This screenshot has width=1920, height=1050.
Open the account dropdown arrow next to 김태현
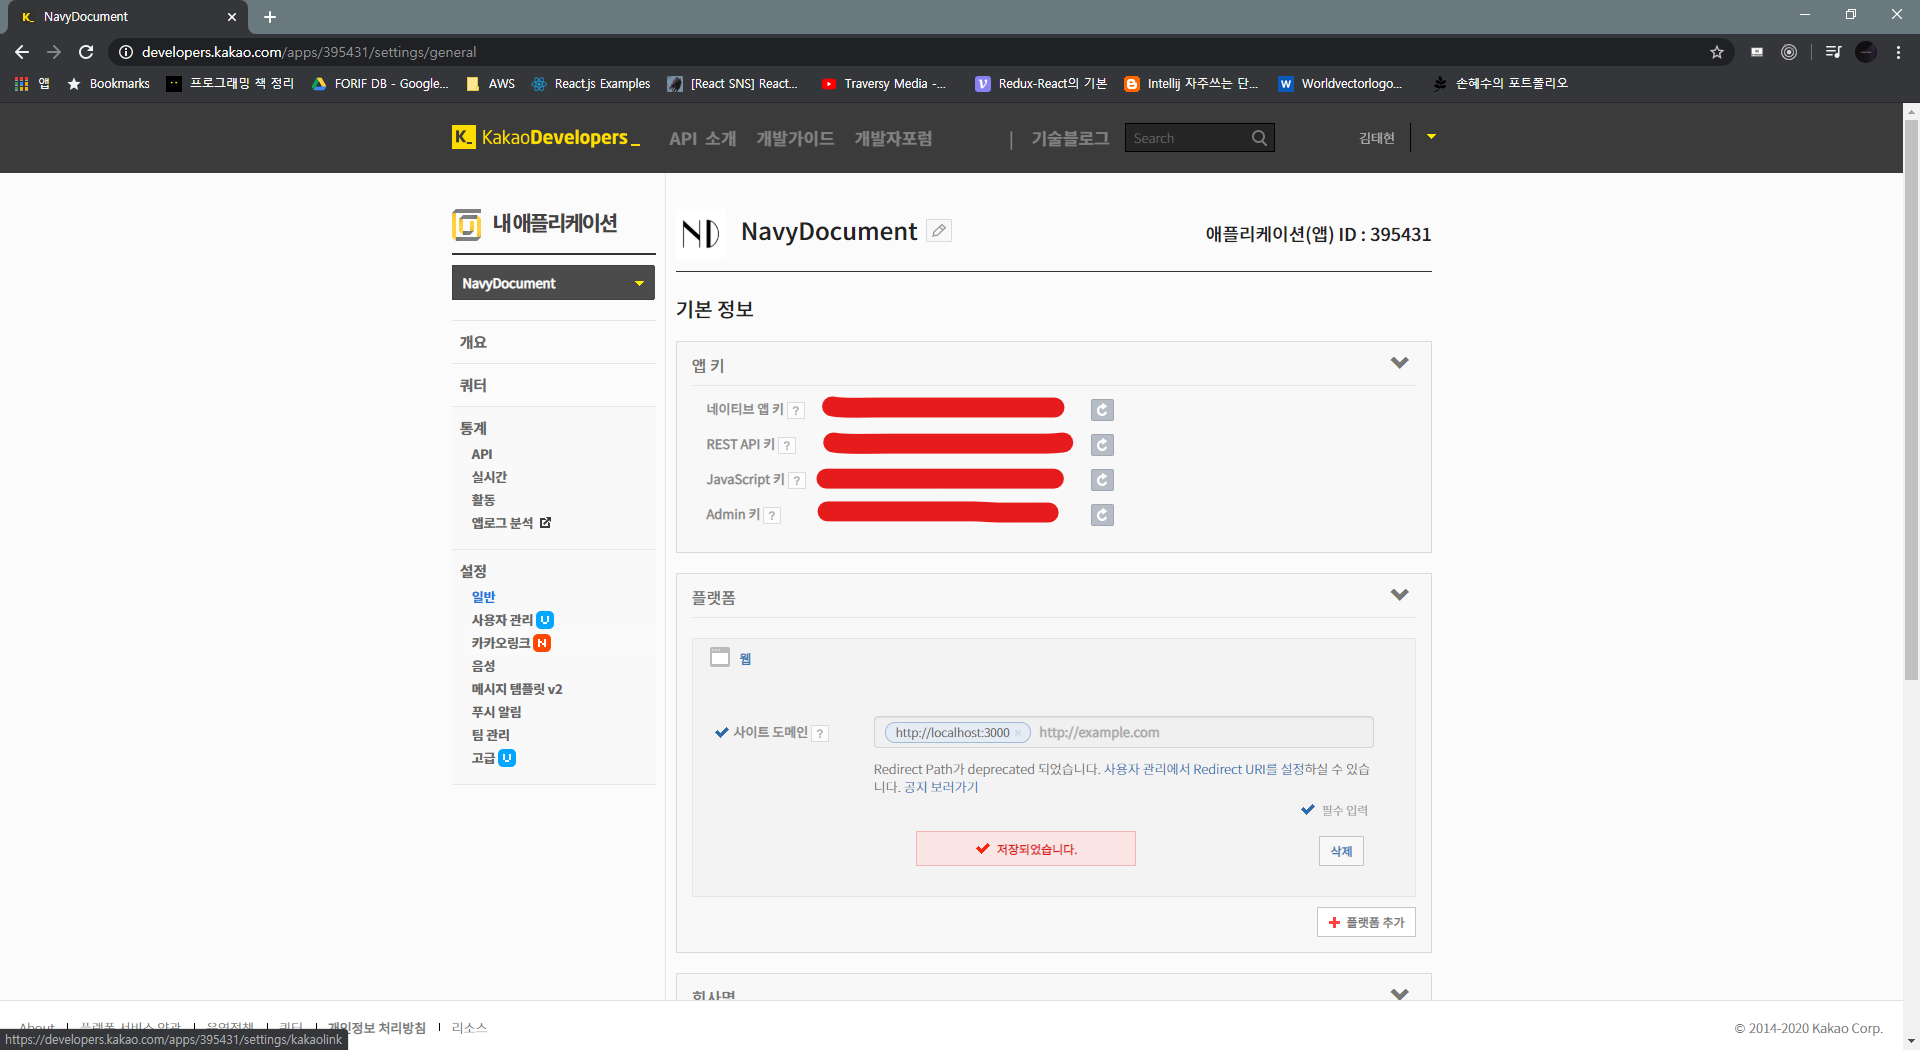[x=1431, y=137]
